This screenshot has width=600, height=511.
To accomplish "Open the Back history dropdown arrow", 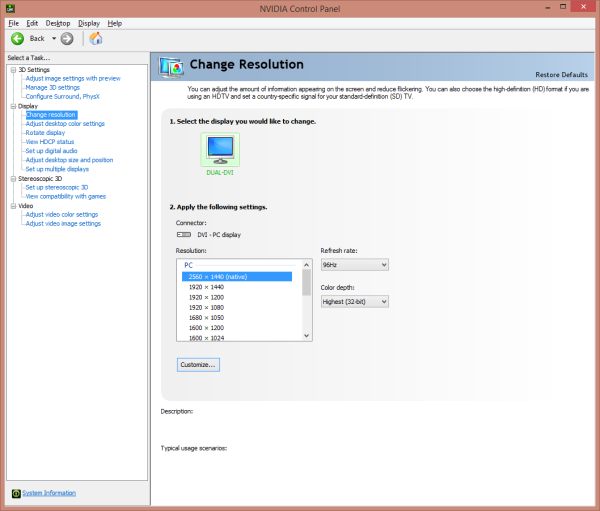I will (x=54, y=39).
